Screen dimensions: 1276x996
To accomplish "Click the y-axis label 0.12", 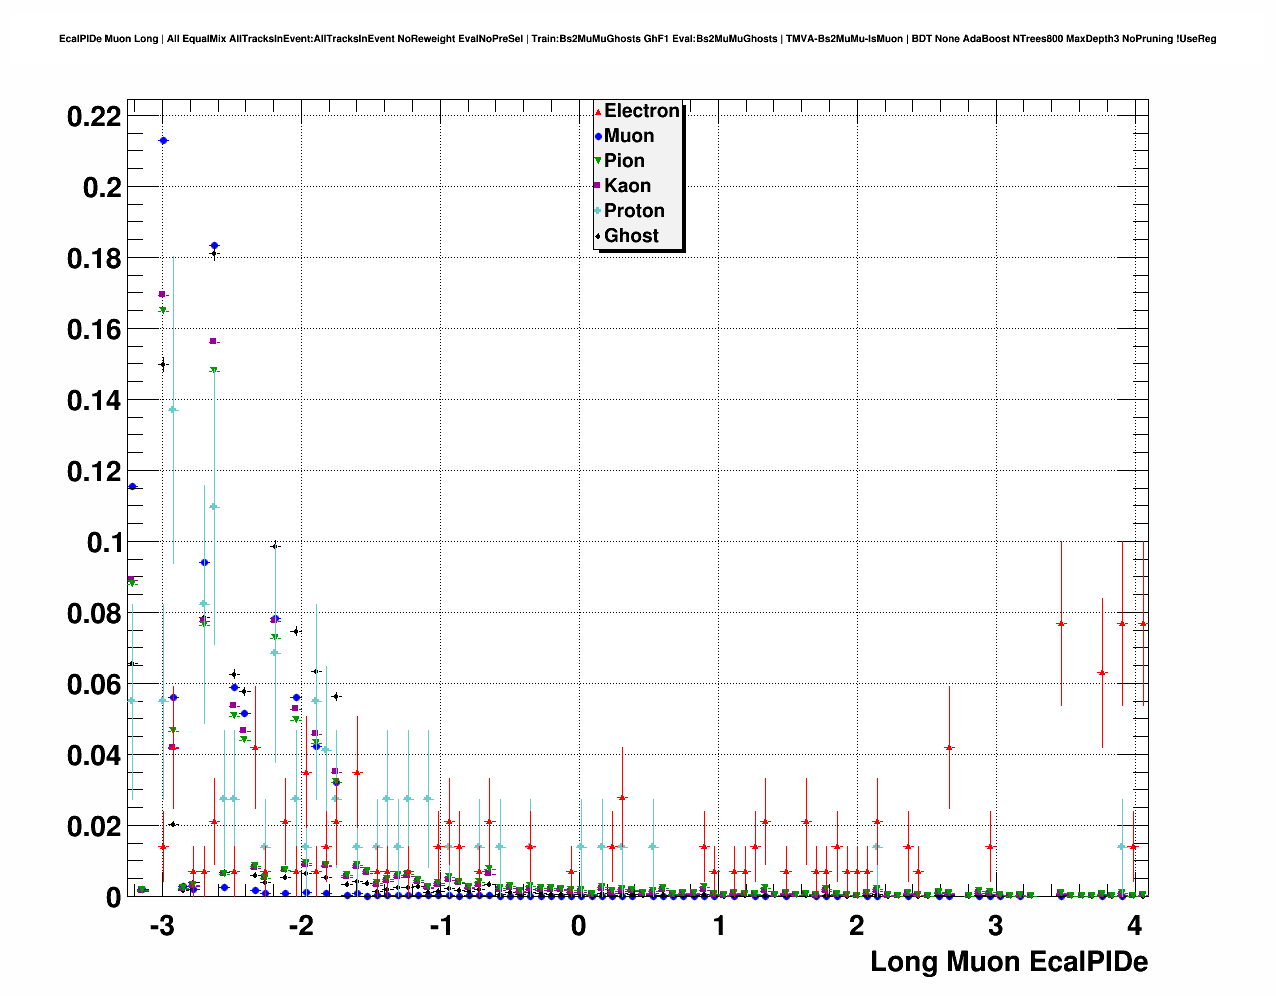I will coord(94,472).
